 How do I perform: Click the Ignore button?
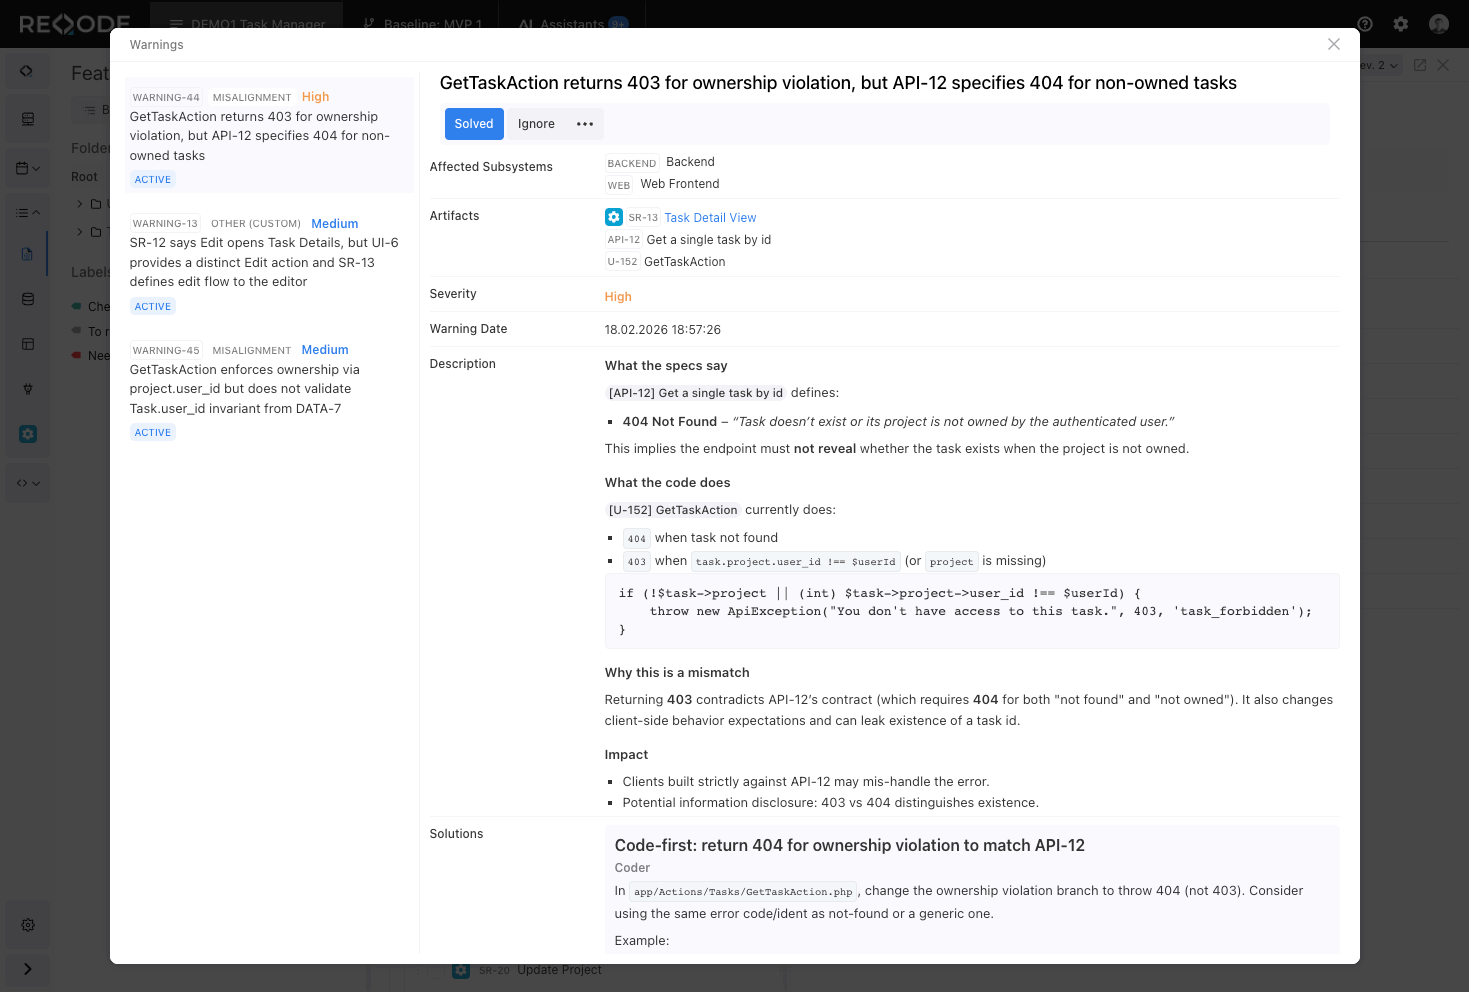pos(536,124)
